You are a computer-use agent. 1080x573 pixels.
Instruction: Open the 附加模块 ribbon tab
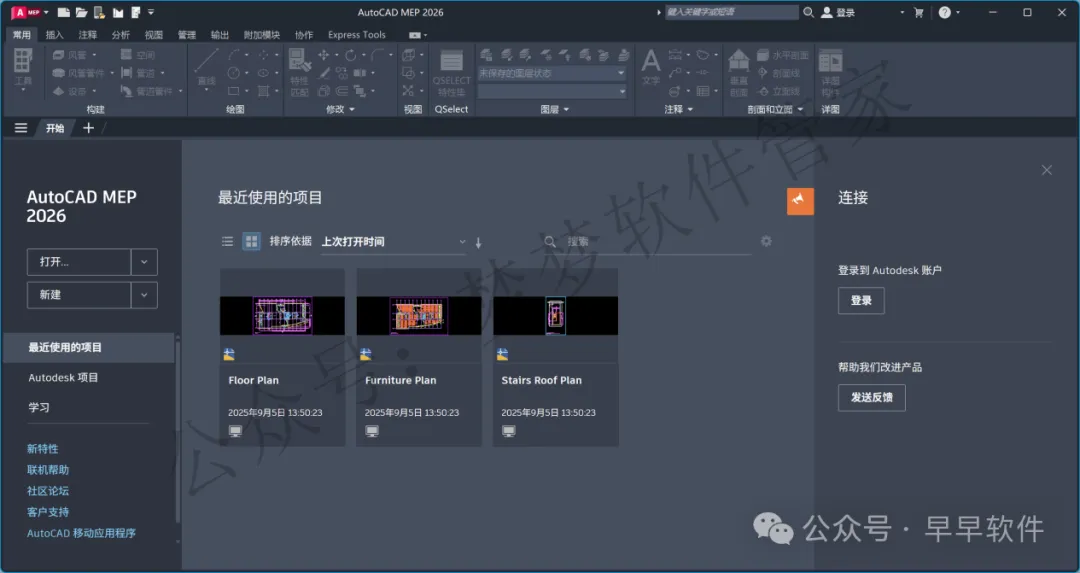262,34
